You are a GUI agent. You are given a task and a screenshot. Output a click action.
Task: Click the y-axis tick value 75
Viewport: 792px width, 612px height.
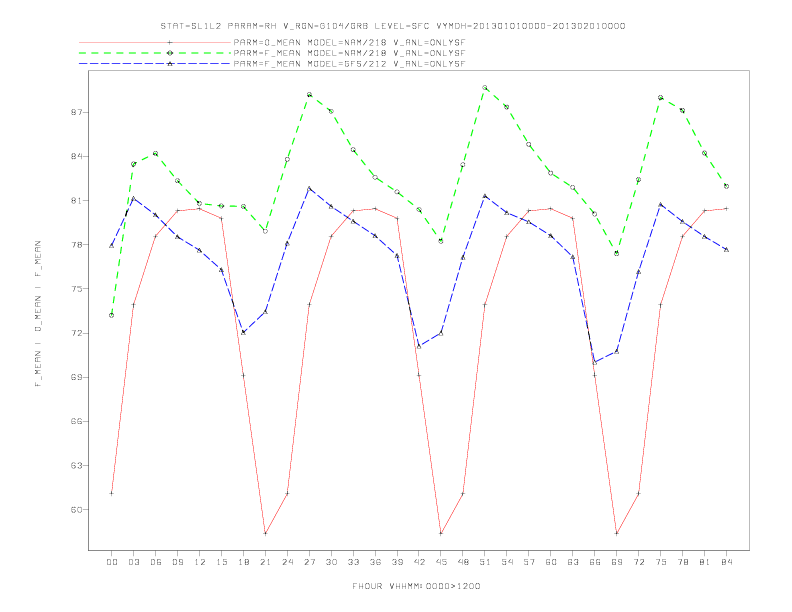pyautogui.click(x=76, y=289)
